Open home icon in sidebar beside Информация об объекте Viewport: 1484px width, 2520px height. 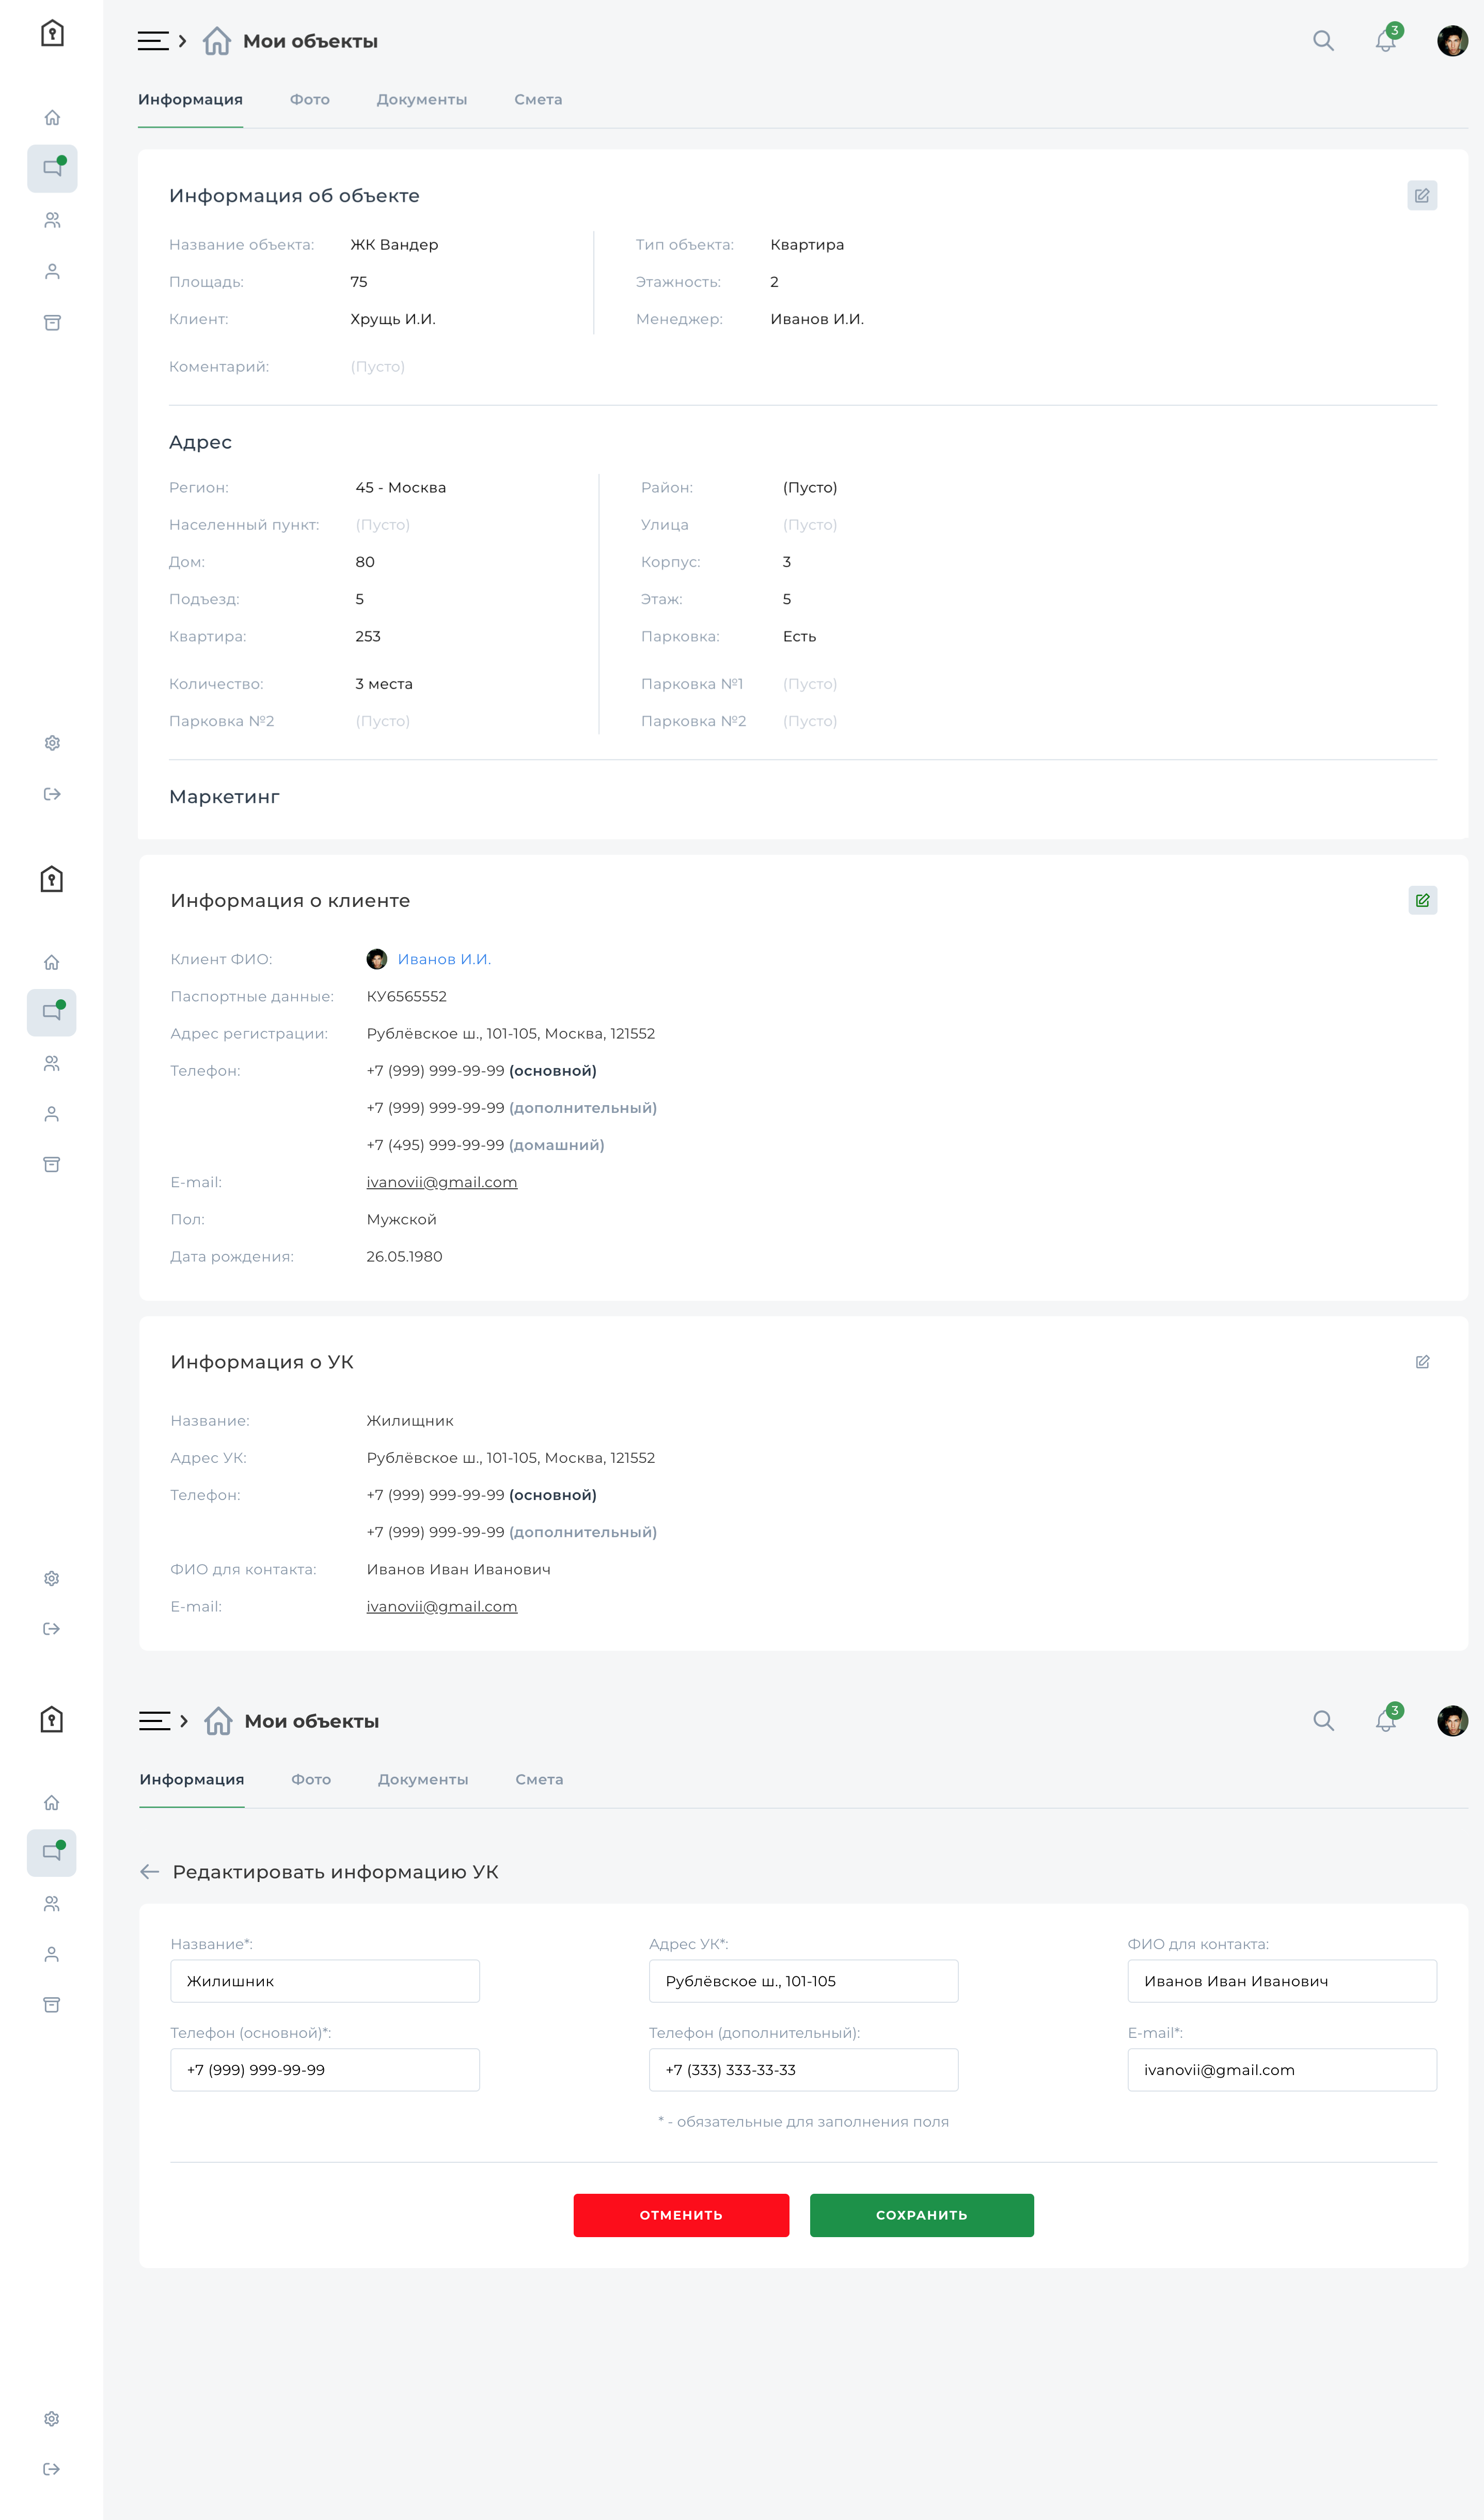tap(52, 117)
